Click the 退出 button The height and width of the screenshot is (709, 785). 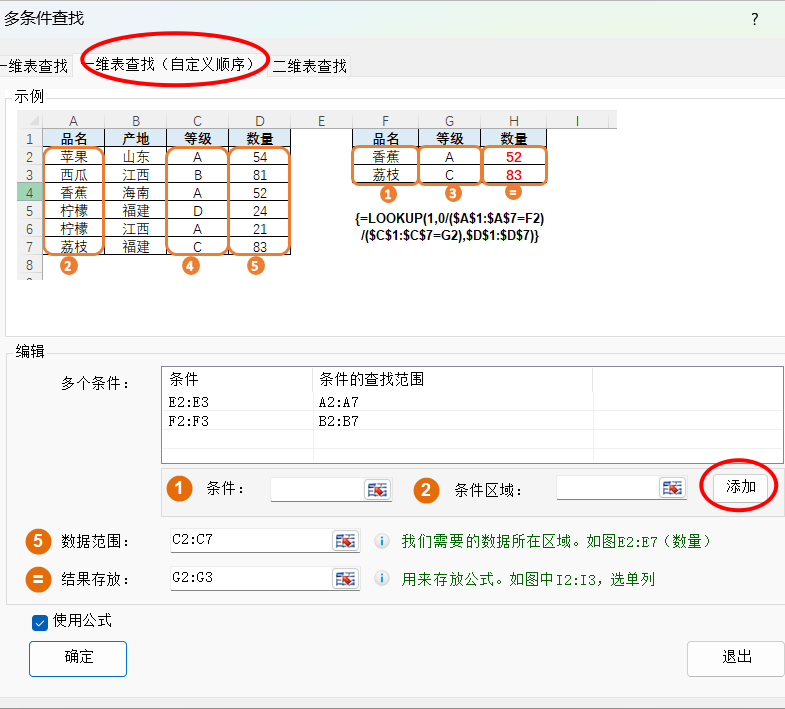click(x=736, y=658)
